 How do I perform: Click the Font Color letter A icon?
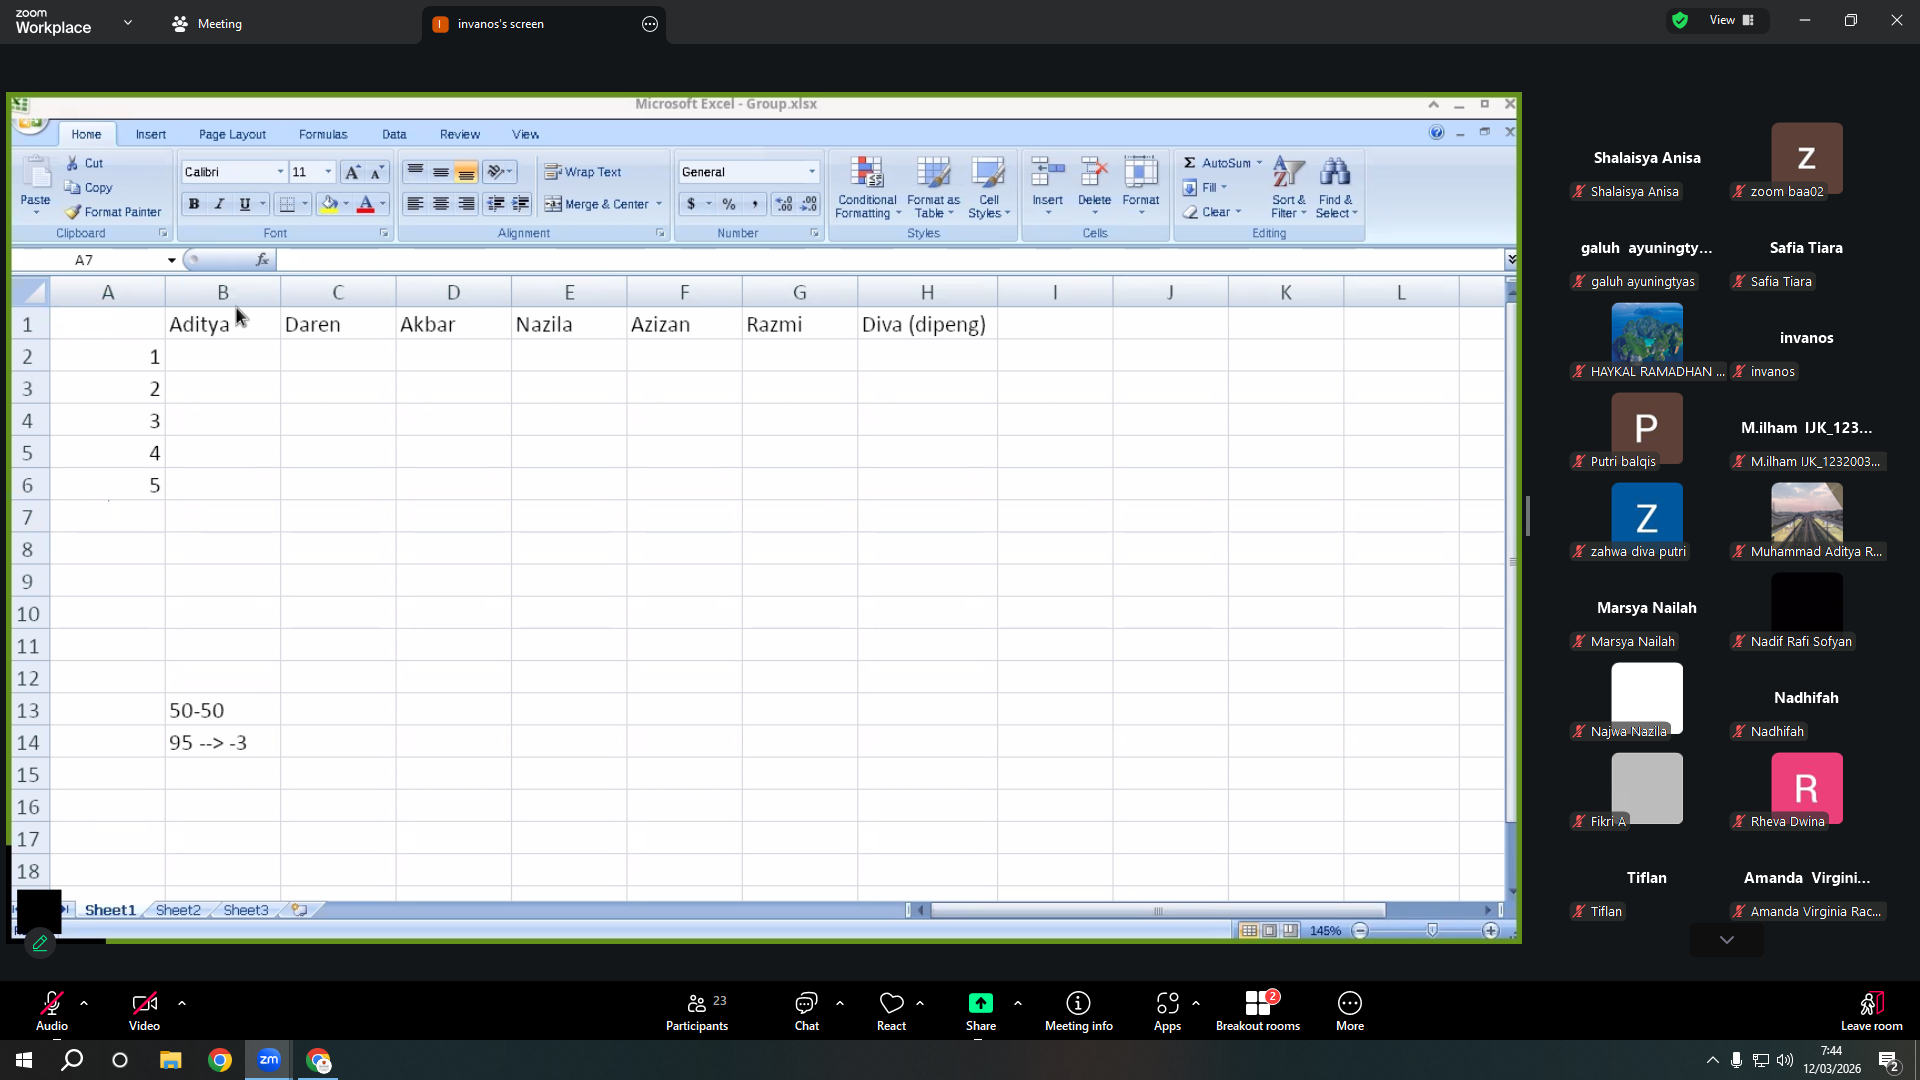click(365, 204)
